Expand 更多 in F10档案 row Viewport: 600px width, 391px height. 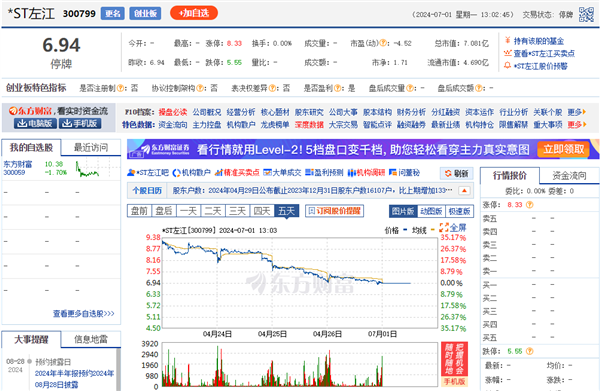[x=577, y=112]
